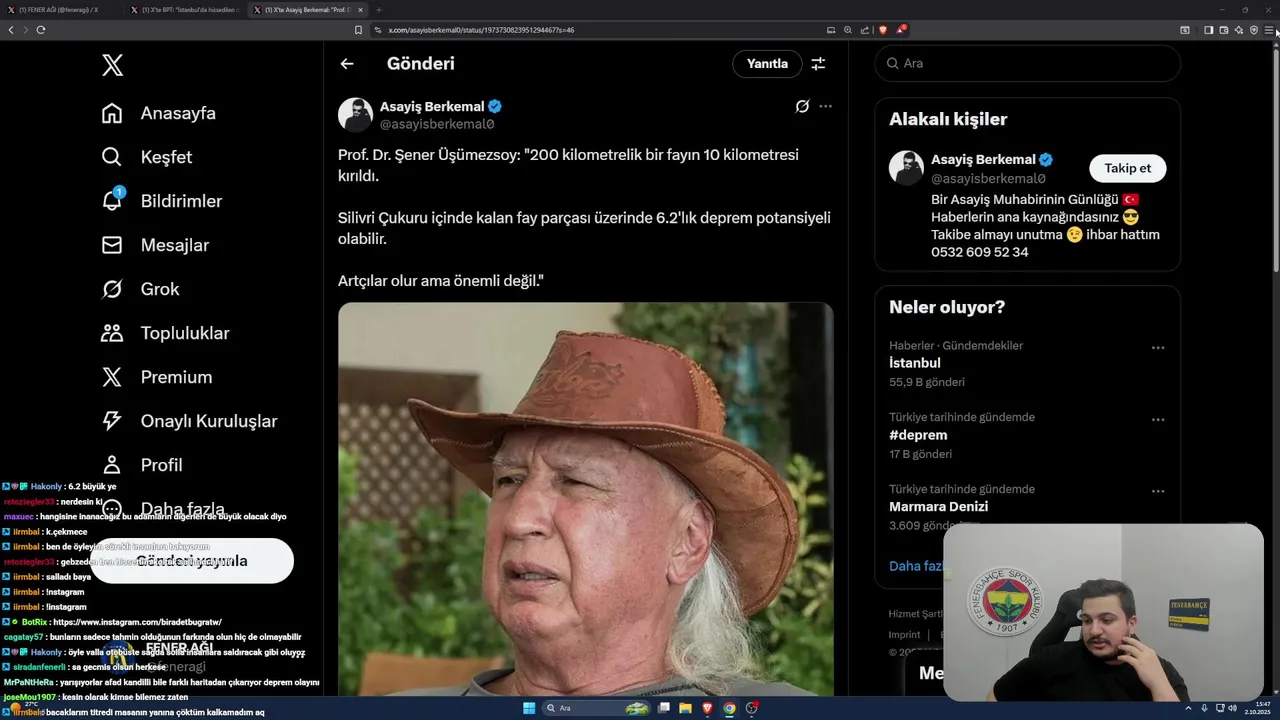Screen dimensions: 1280x720
Task: Click the Ara search field on X
Action: (x=1027, y=63)
